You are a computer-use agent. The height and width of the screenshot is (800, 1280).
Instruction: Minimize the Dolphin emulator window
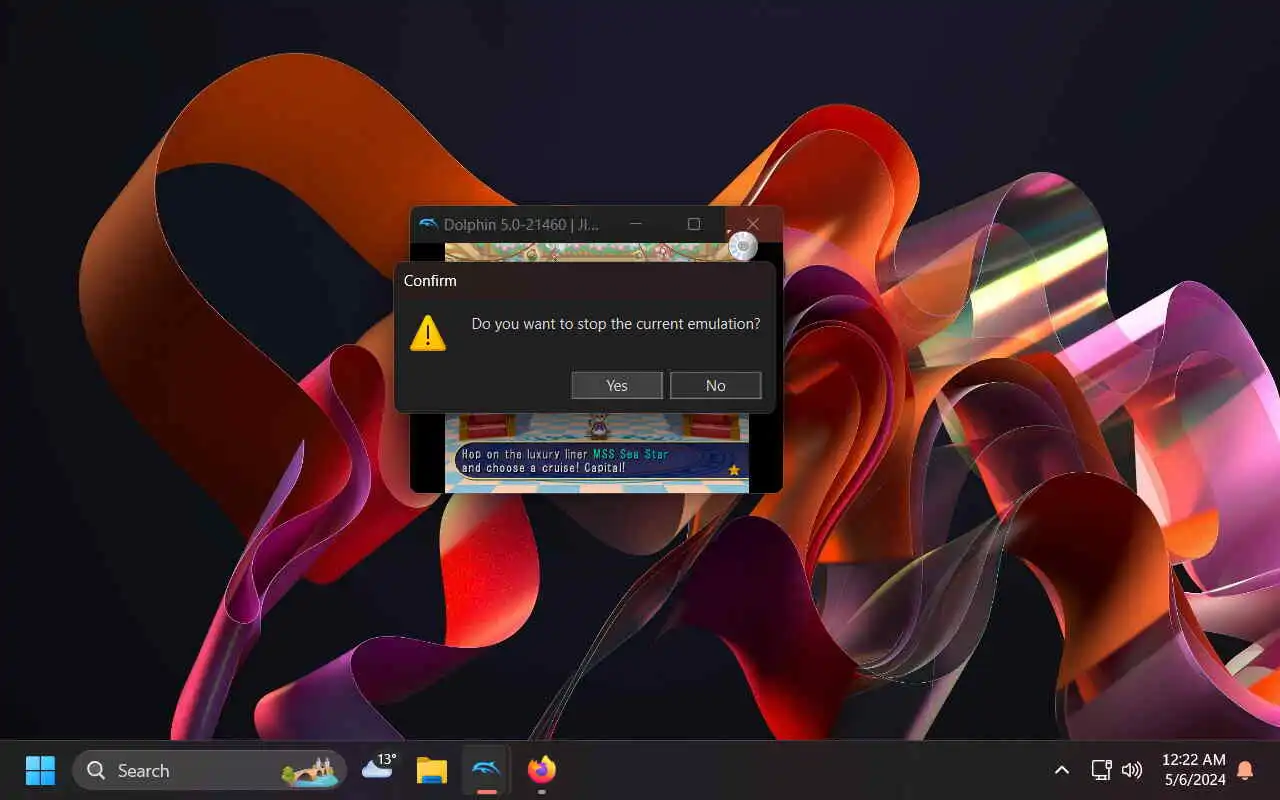tap(636, 224)
